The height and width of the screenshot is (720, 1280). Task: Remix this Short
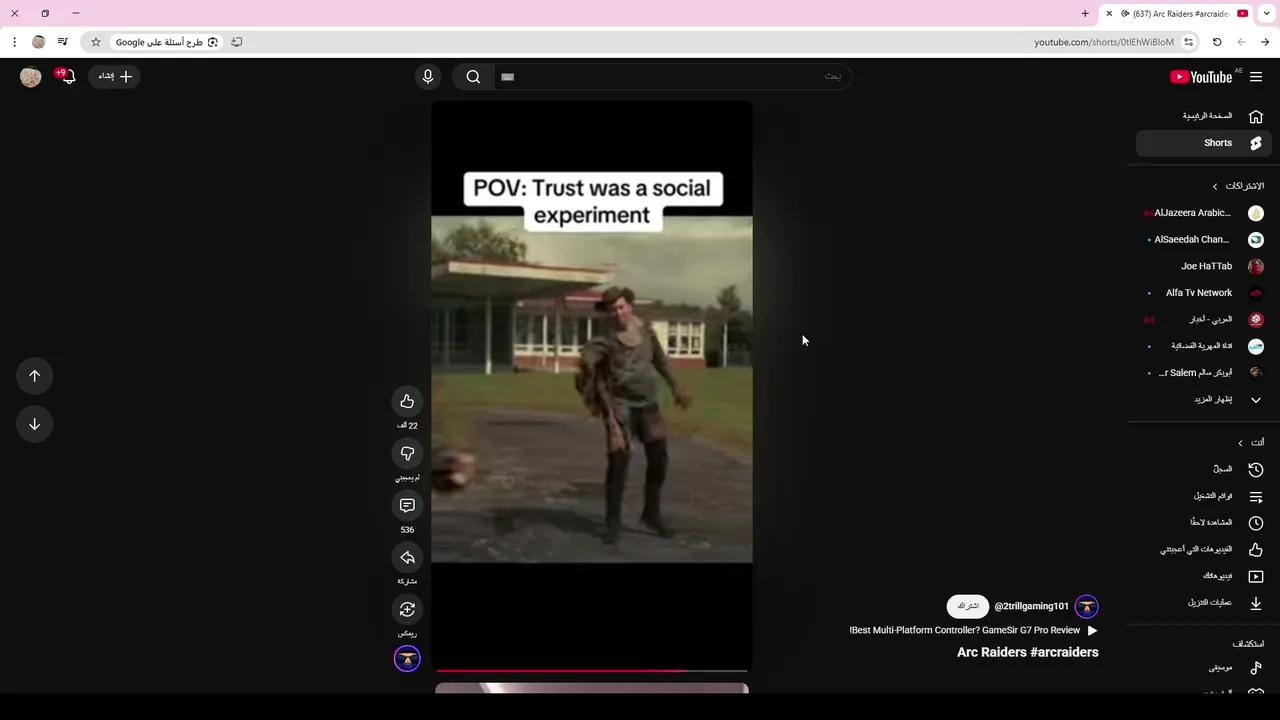tap(407, 610)
